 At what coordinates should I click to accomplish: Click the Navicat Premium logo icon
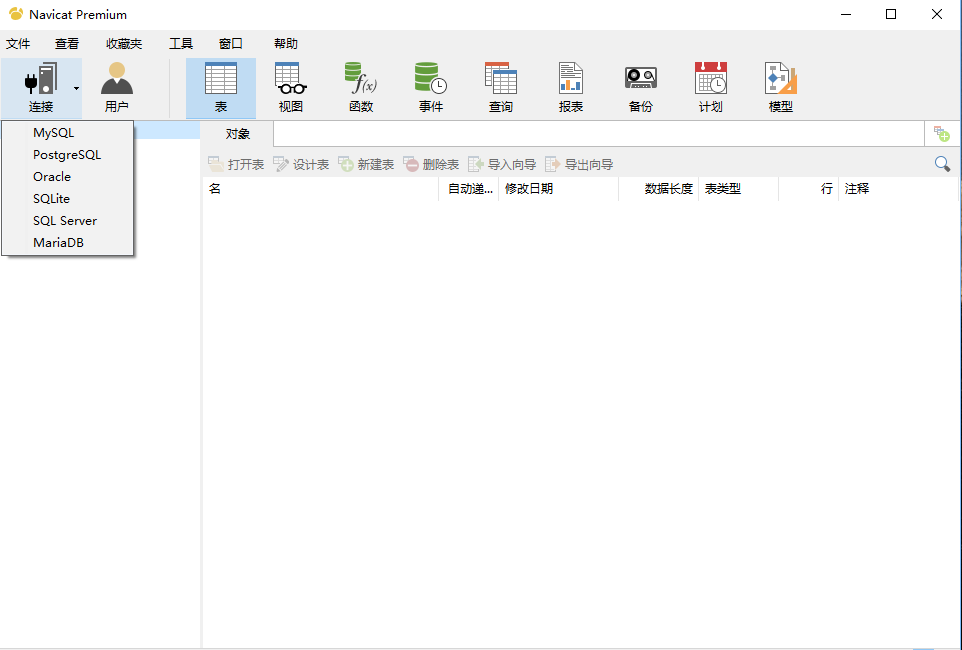coord(16,14)
